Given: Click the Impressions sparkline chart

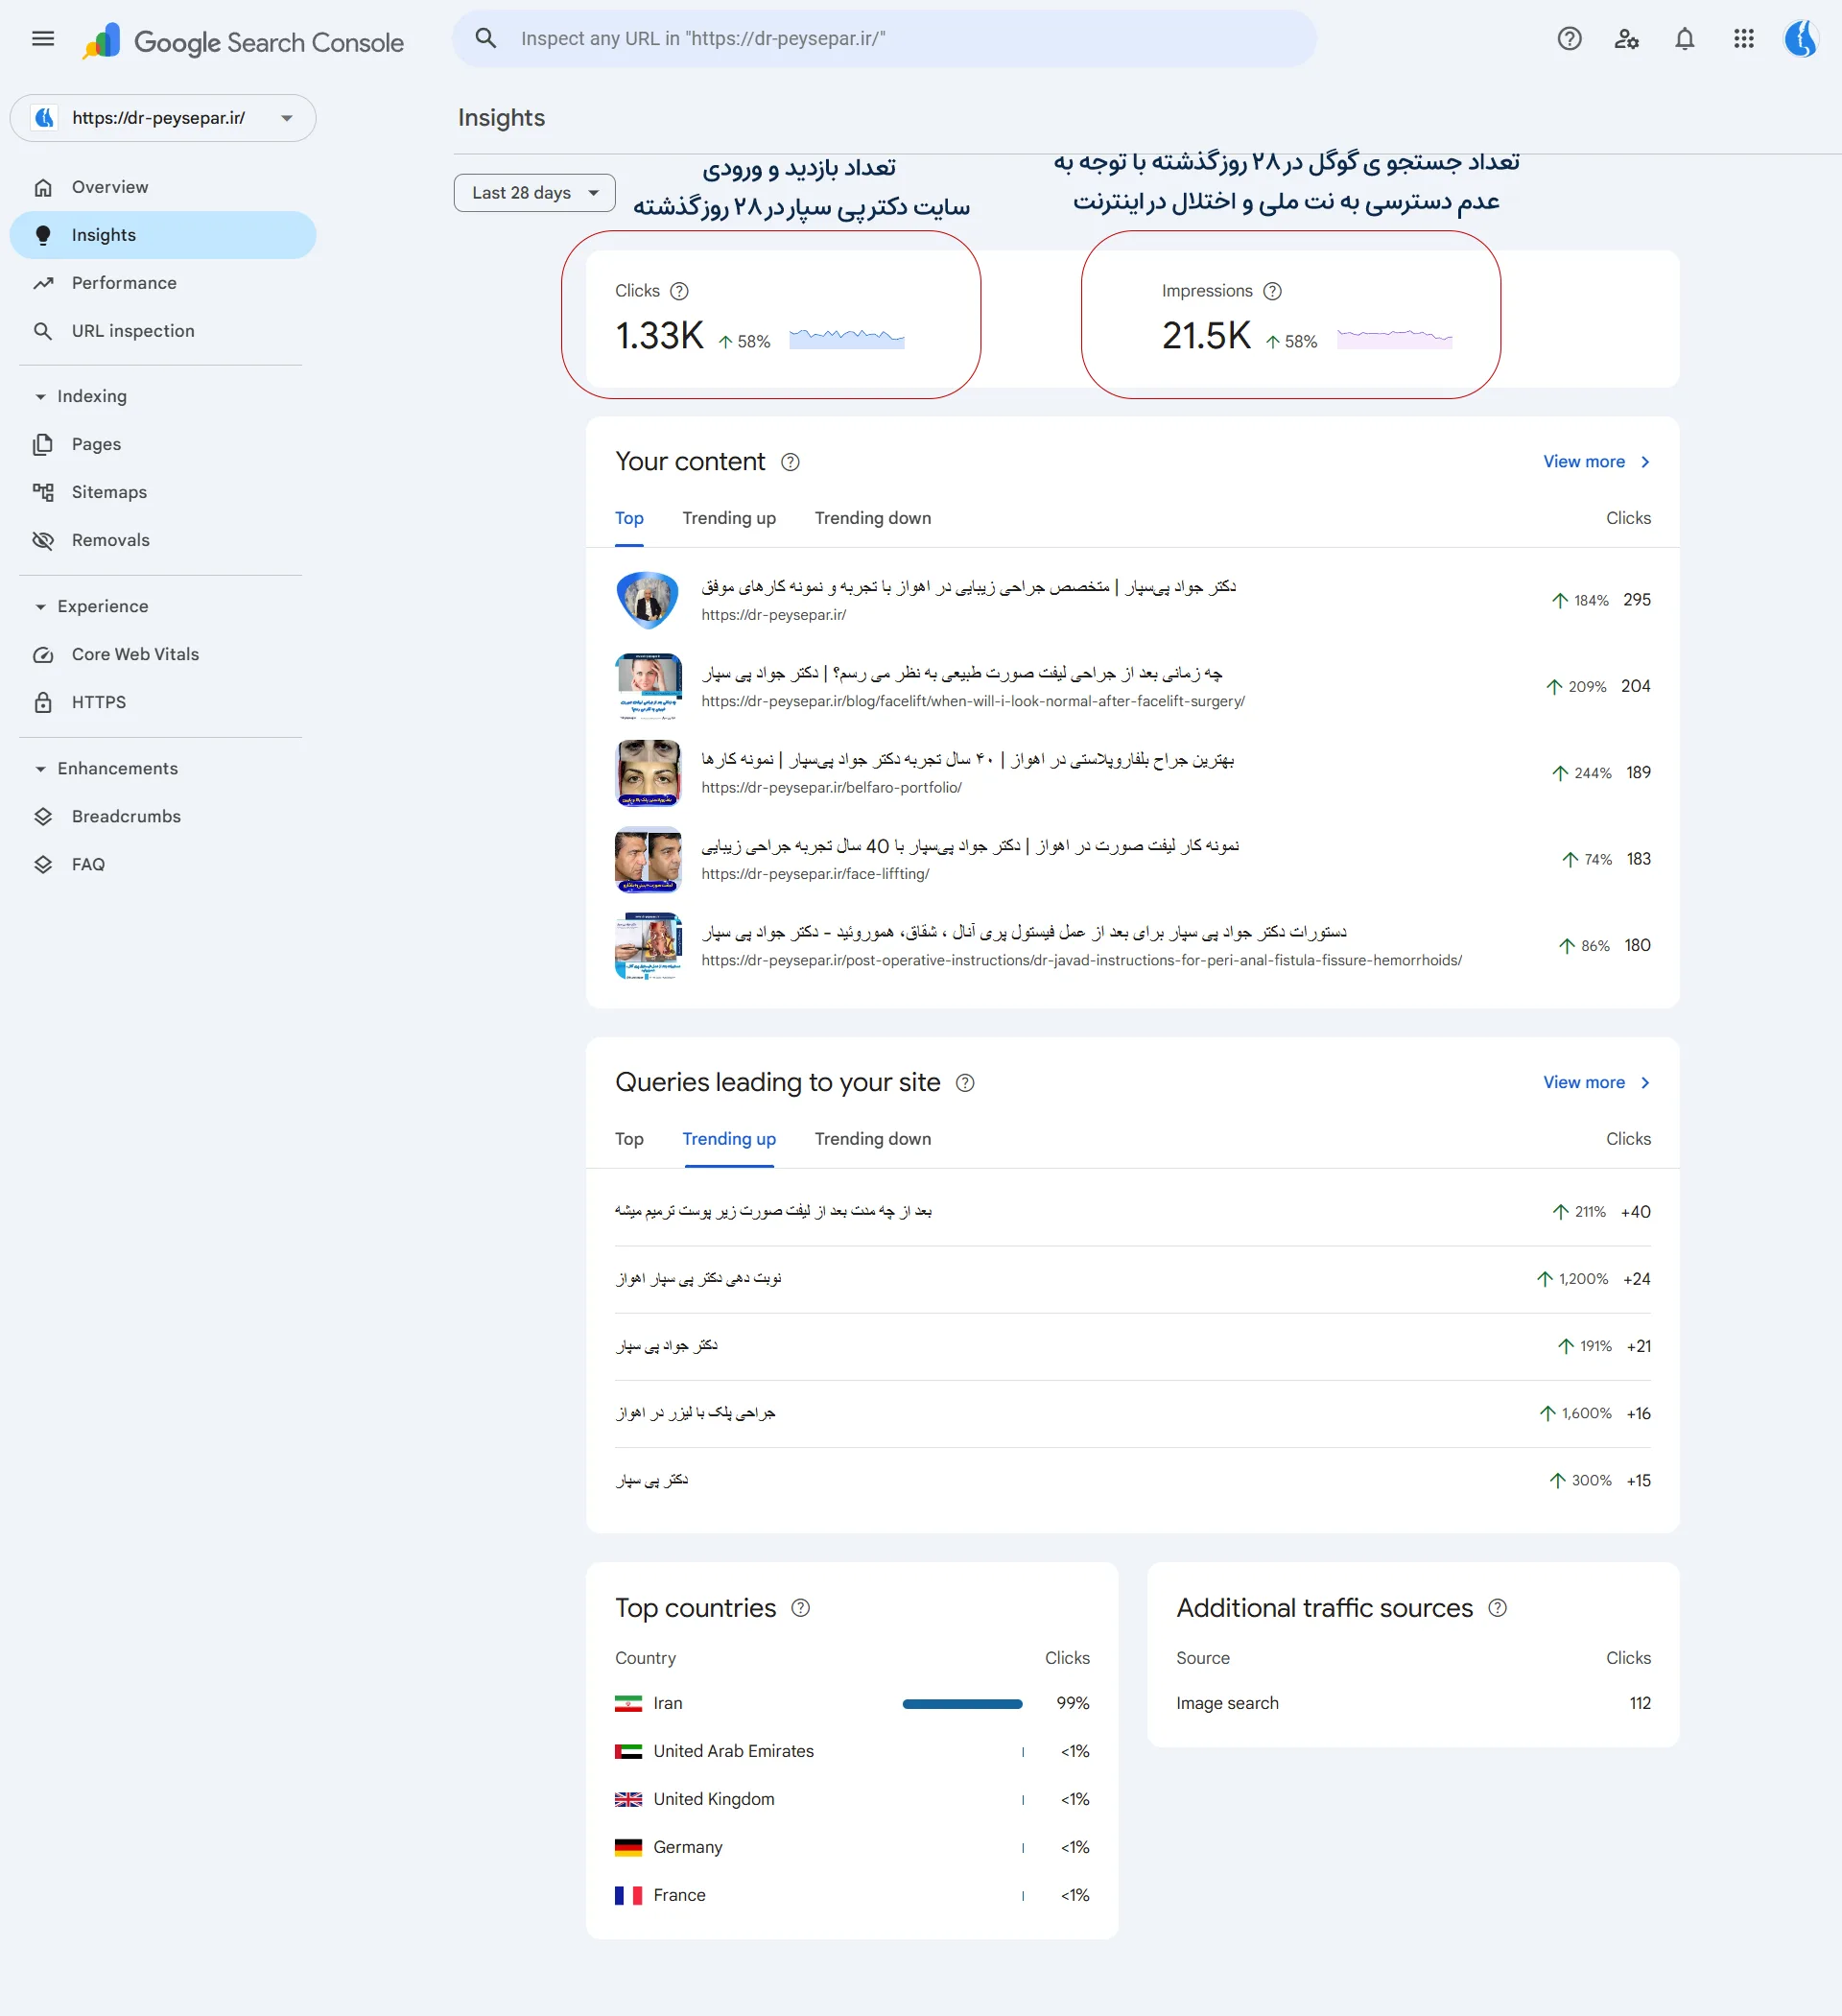Looking at the screenshot, I should pos(1394,338).
